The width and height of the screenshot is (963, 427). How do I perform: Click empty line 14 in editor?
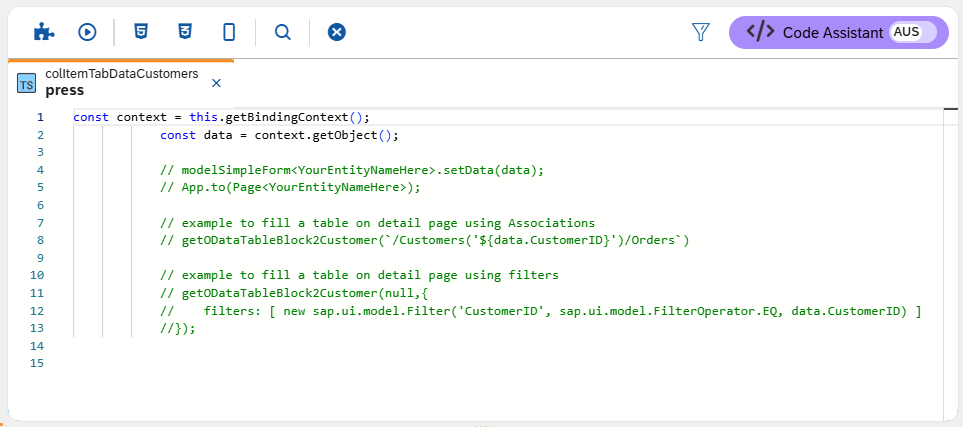[507, 346]
